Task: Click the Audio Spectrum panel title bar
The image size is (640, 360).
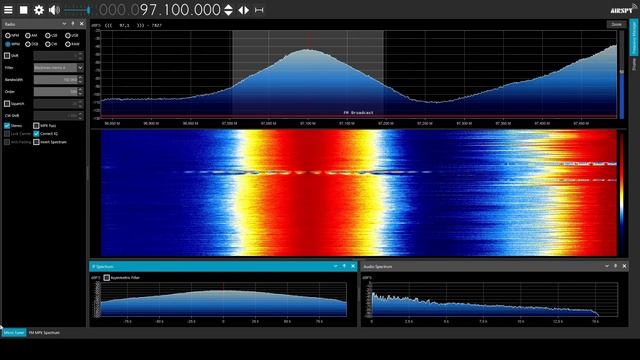Action: click(494, 266)
